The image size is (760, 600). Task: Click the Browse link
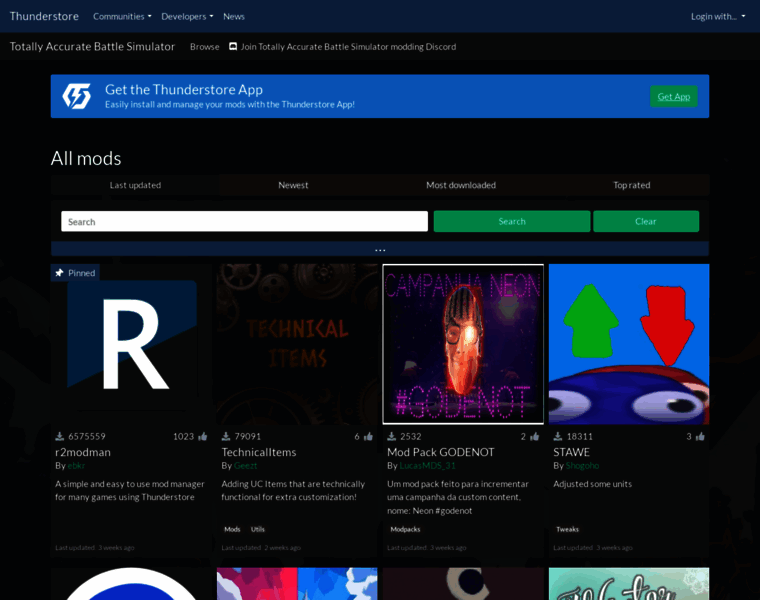pyautogui.click(x=205, y=47)
